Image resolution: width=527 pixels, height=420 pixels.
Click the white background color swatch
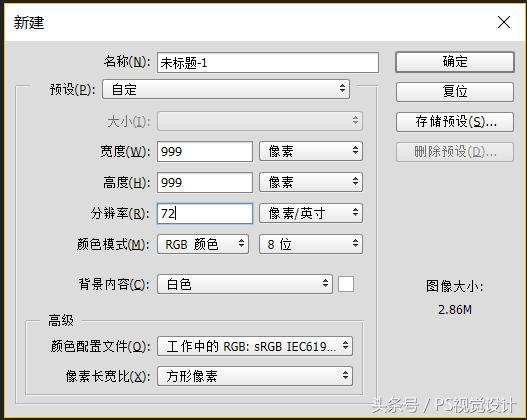[x=346, y=284]
